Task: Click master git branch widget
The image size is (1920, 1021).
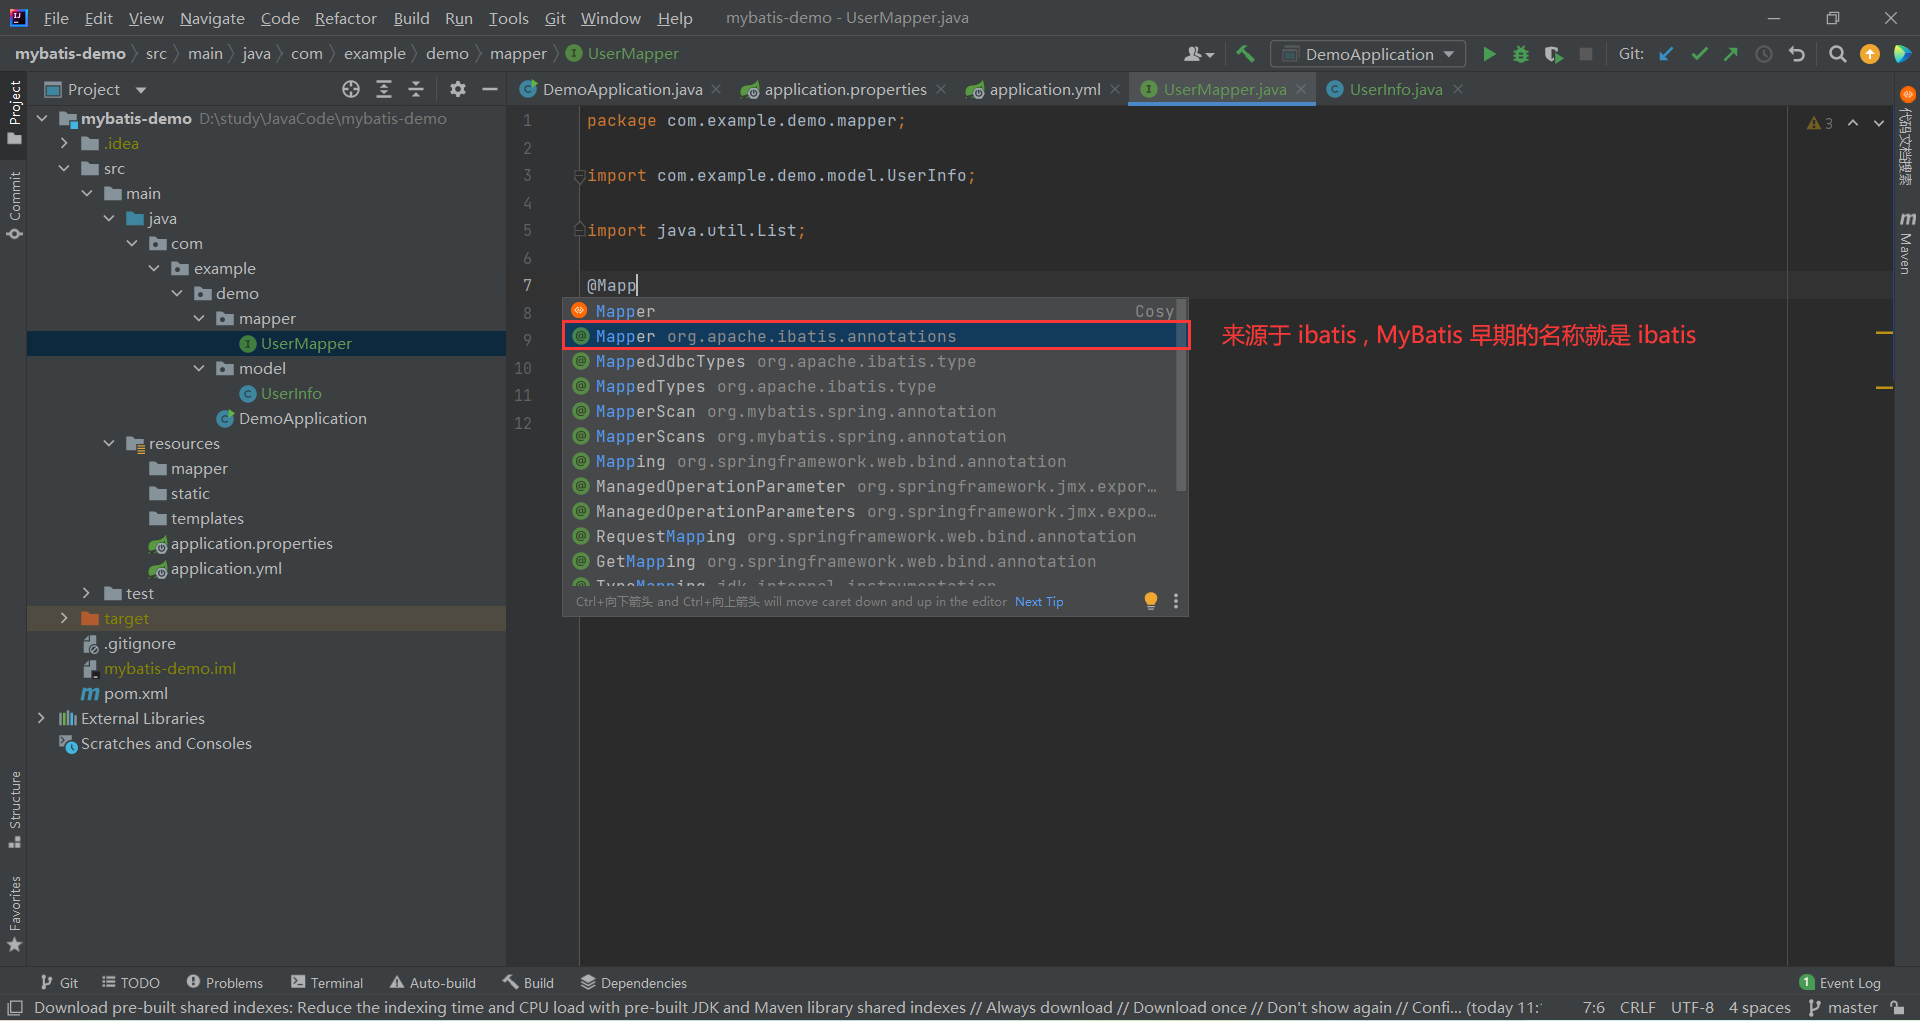Action: pos(1843,1007)
